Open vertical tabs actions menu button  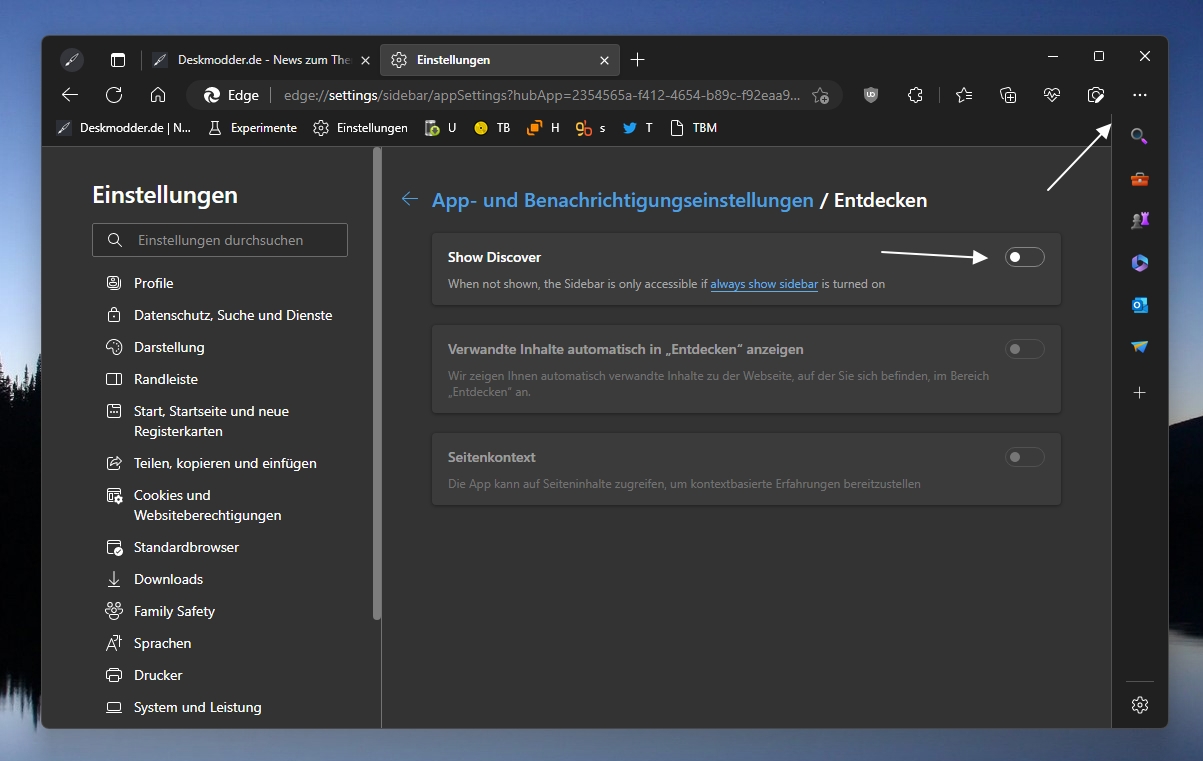(118, 60)
